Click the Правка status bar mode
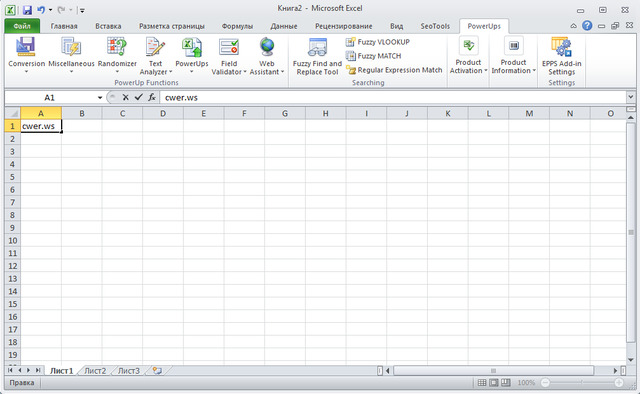 [x=22, y=383]
